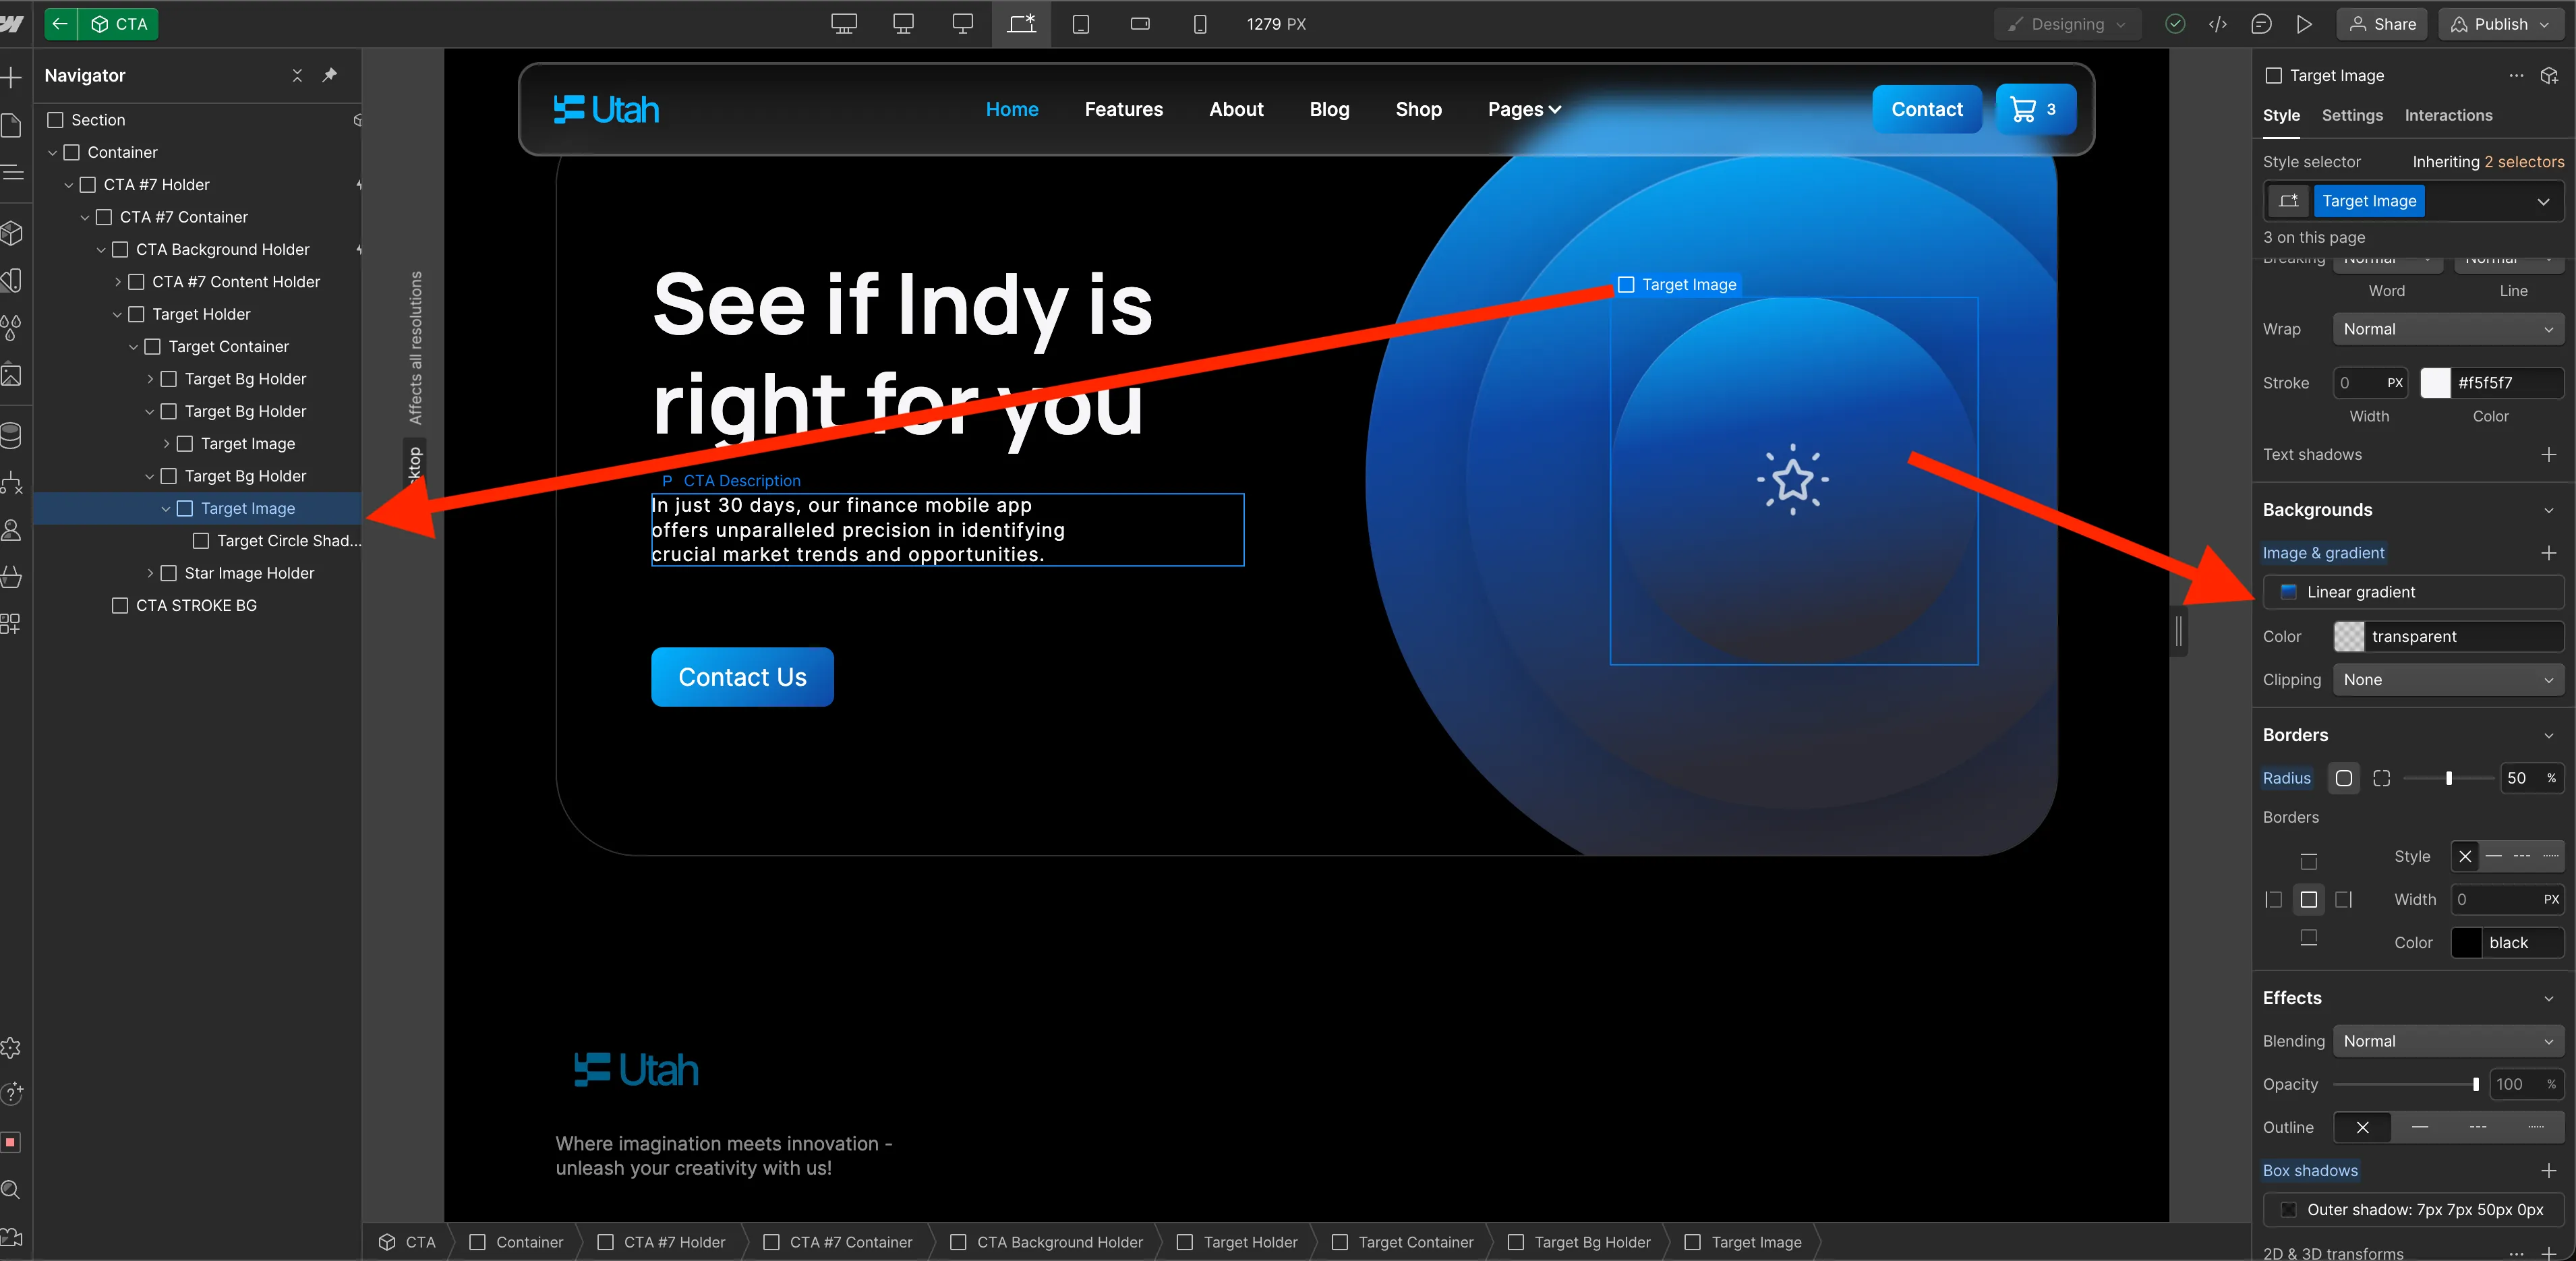Image resolution: width=2576 pixels, height=1261 pixels.
Task: Click the code export icon in top bar
Action: click(2217, 24)
